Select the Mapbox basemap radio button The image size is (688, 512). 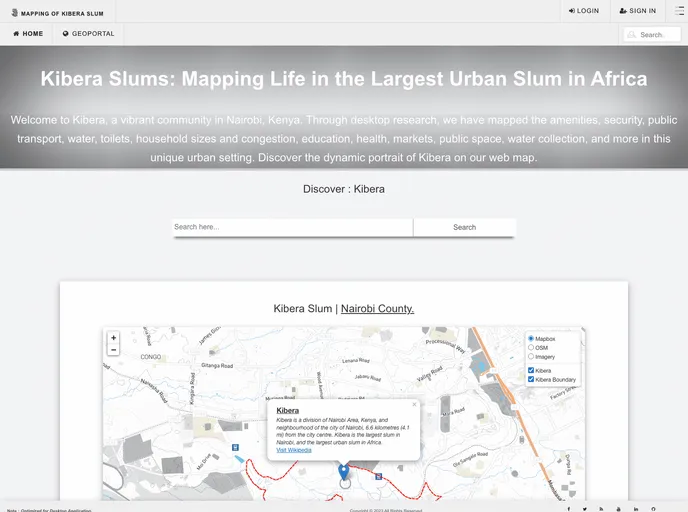(x=531, y=339)
